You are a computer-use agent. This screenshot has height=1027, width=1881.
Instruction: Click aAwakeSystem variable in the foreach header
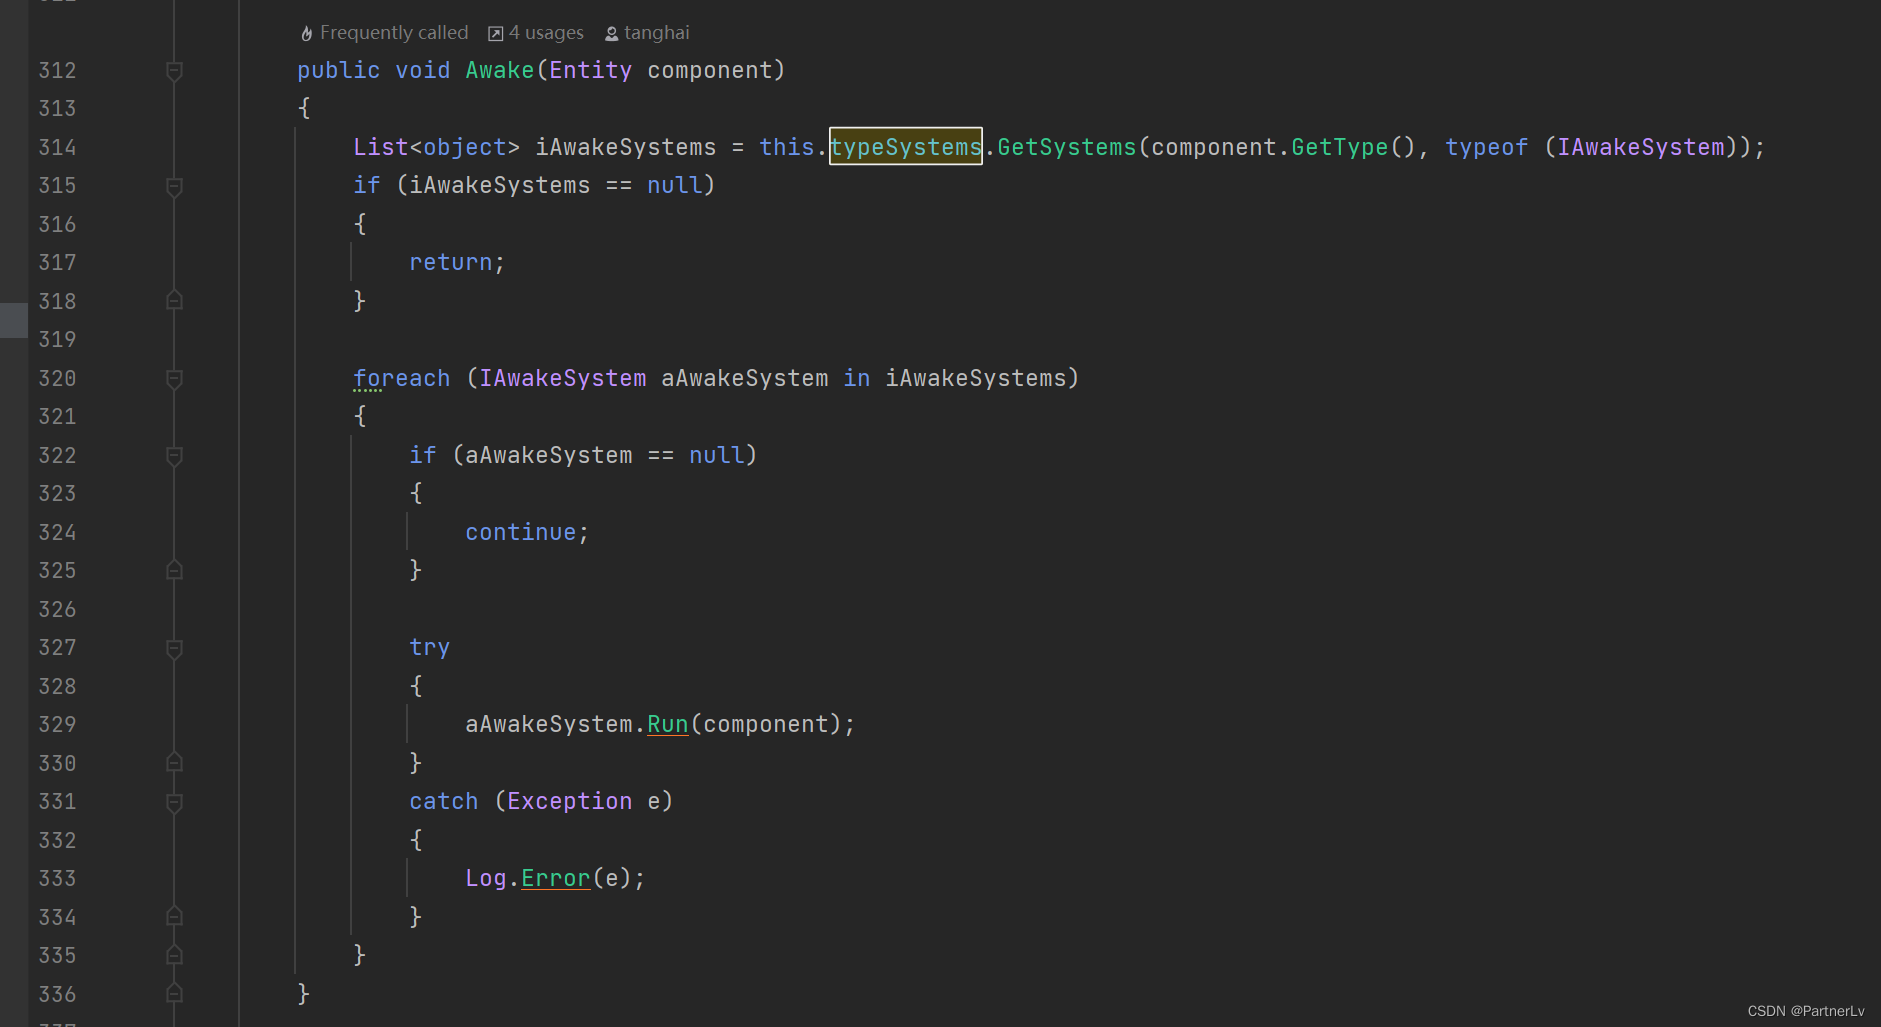point(745,378)
